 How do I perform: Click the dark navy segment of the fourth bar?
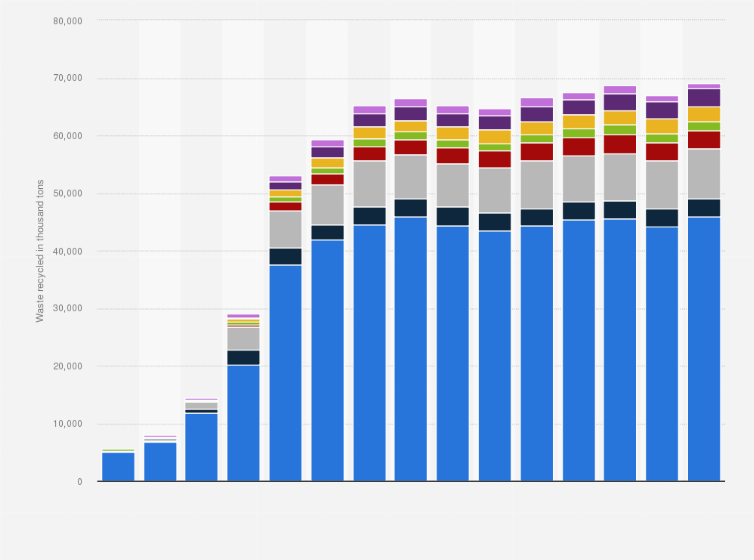[244, 357]
